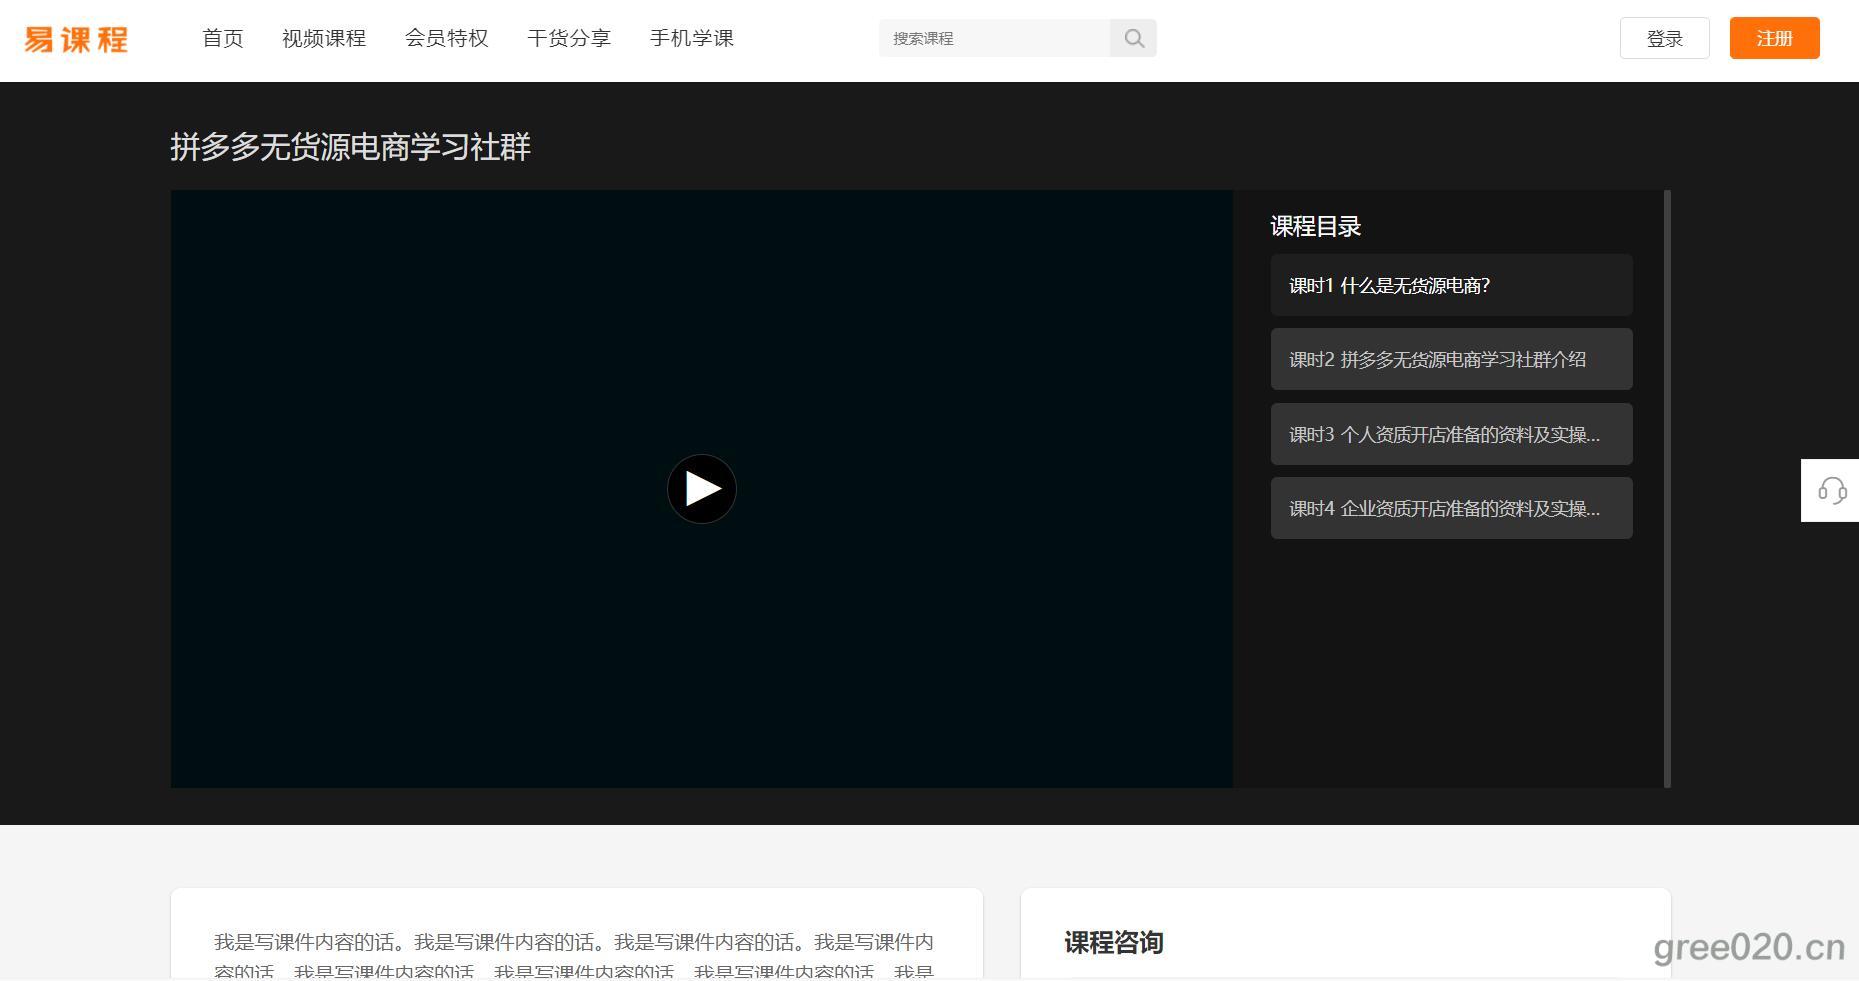Select 课时3 个人资质开店准备的资料
The width and height of the screenshot is (1859, 981).
tap(1452, 434)
